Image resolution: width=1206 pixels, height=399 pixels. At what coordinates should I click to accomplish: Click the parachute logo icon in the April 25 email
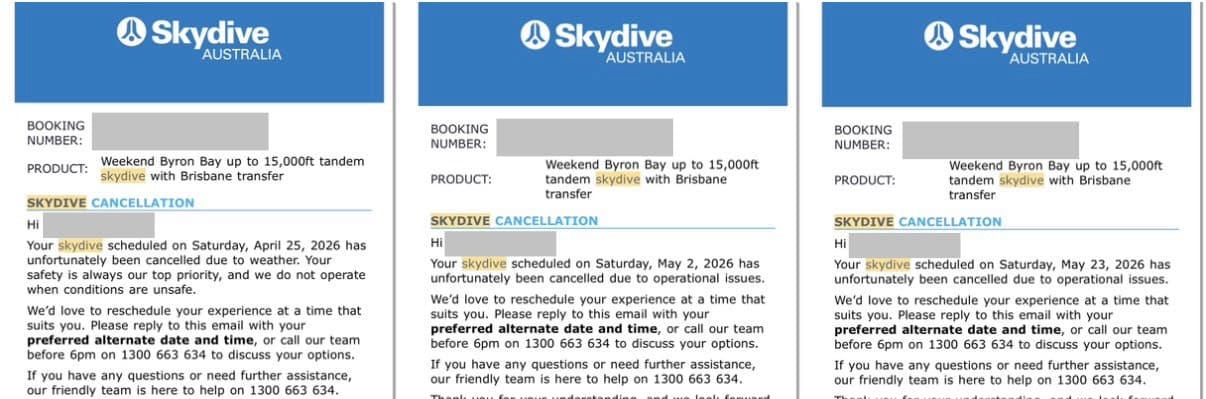(x=131, y=32)
